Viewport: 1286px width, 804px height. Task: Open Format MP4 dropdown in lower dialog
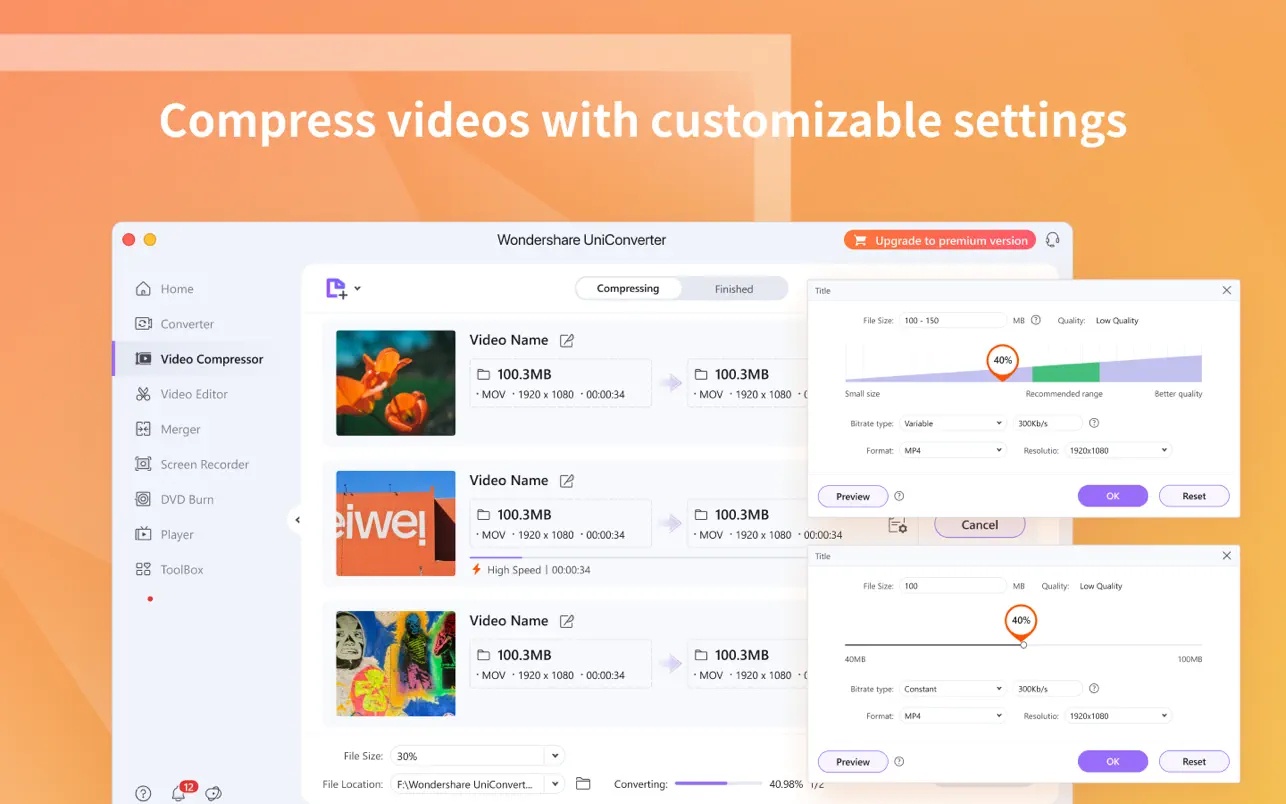pos(952,715)
